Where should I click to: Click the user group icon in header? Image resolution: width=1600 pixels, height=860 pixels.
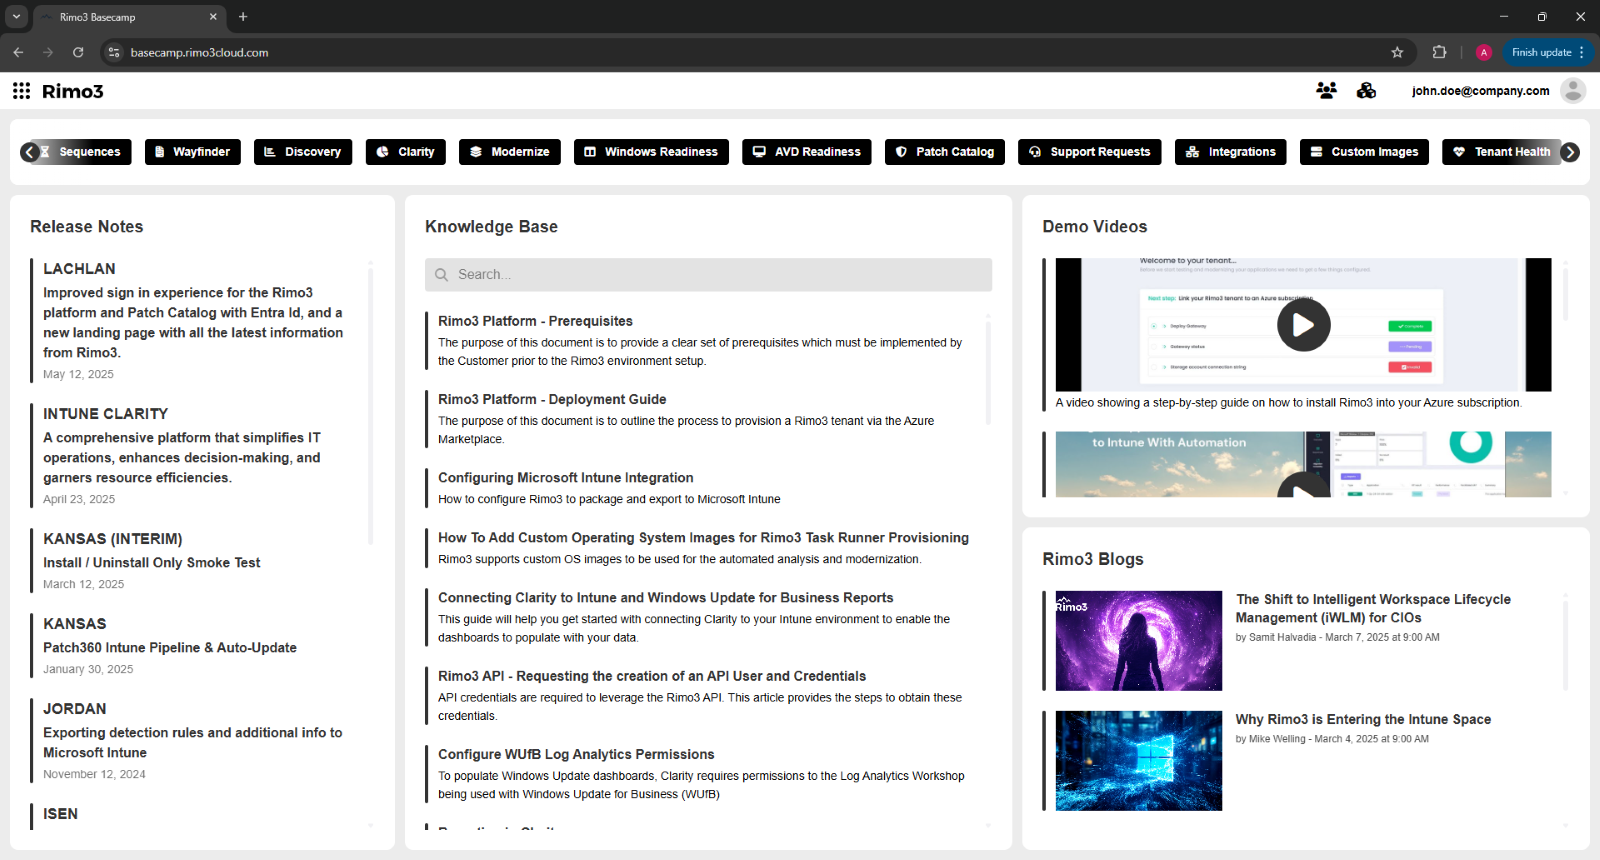(1326, 91)
